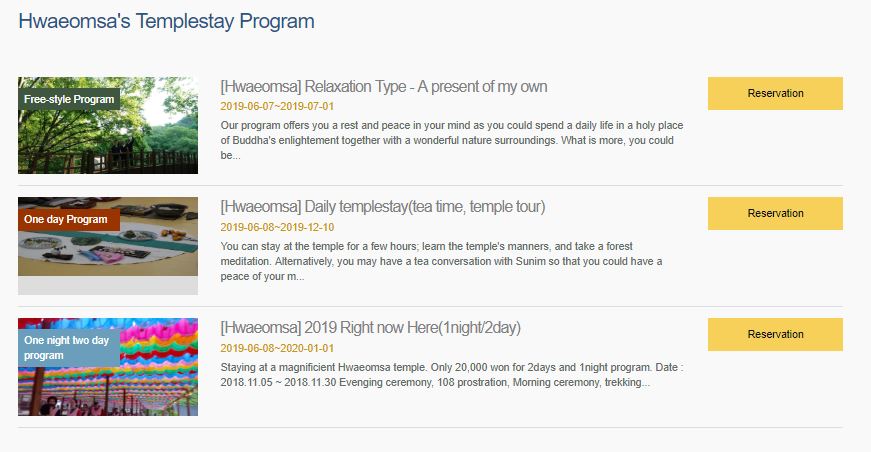Click the description starting 'You can stay at the temple'
Image resolution: width=871 pixels, height=452 pixels.
coord(440,261)
